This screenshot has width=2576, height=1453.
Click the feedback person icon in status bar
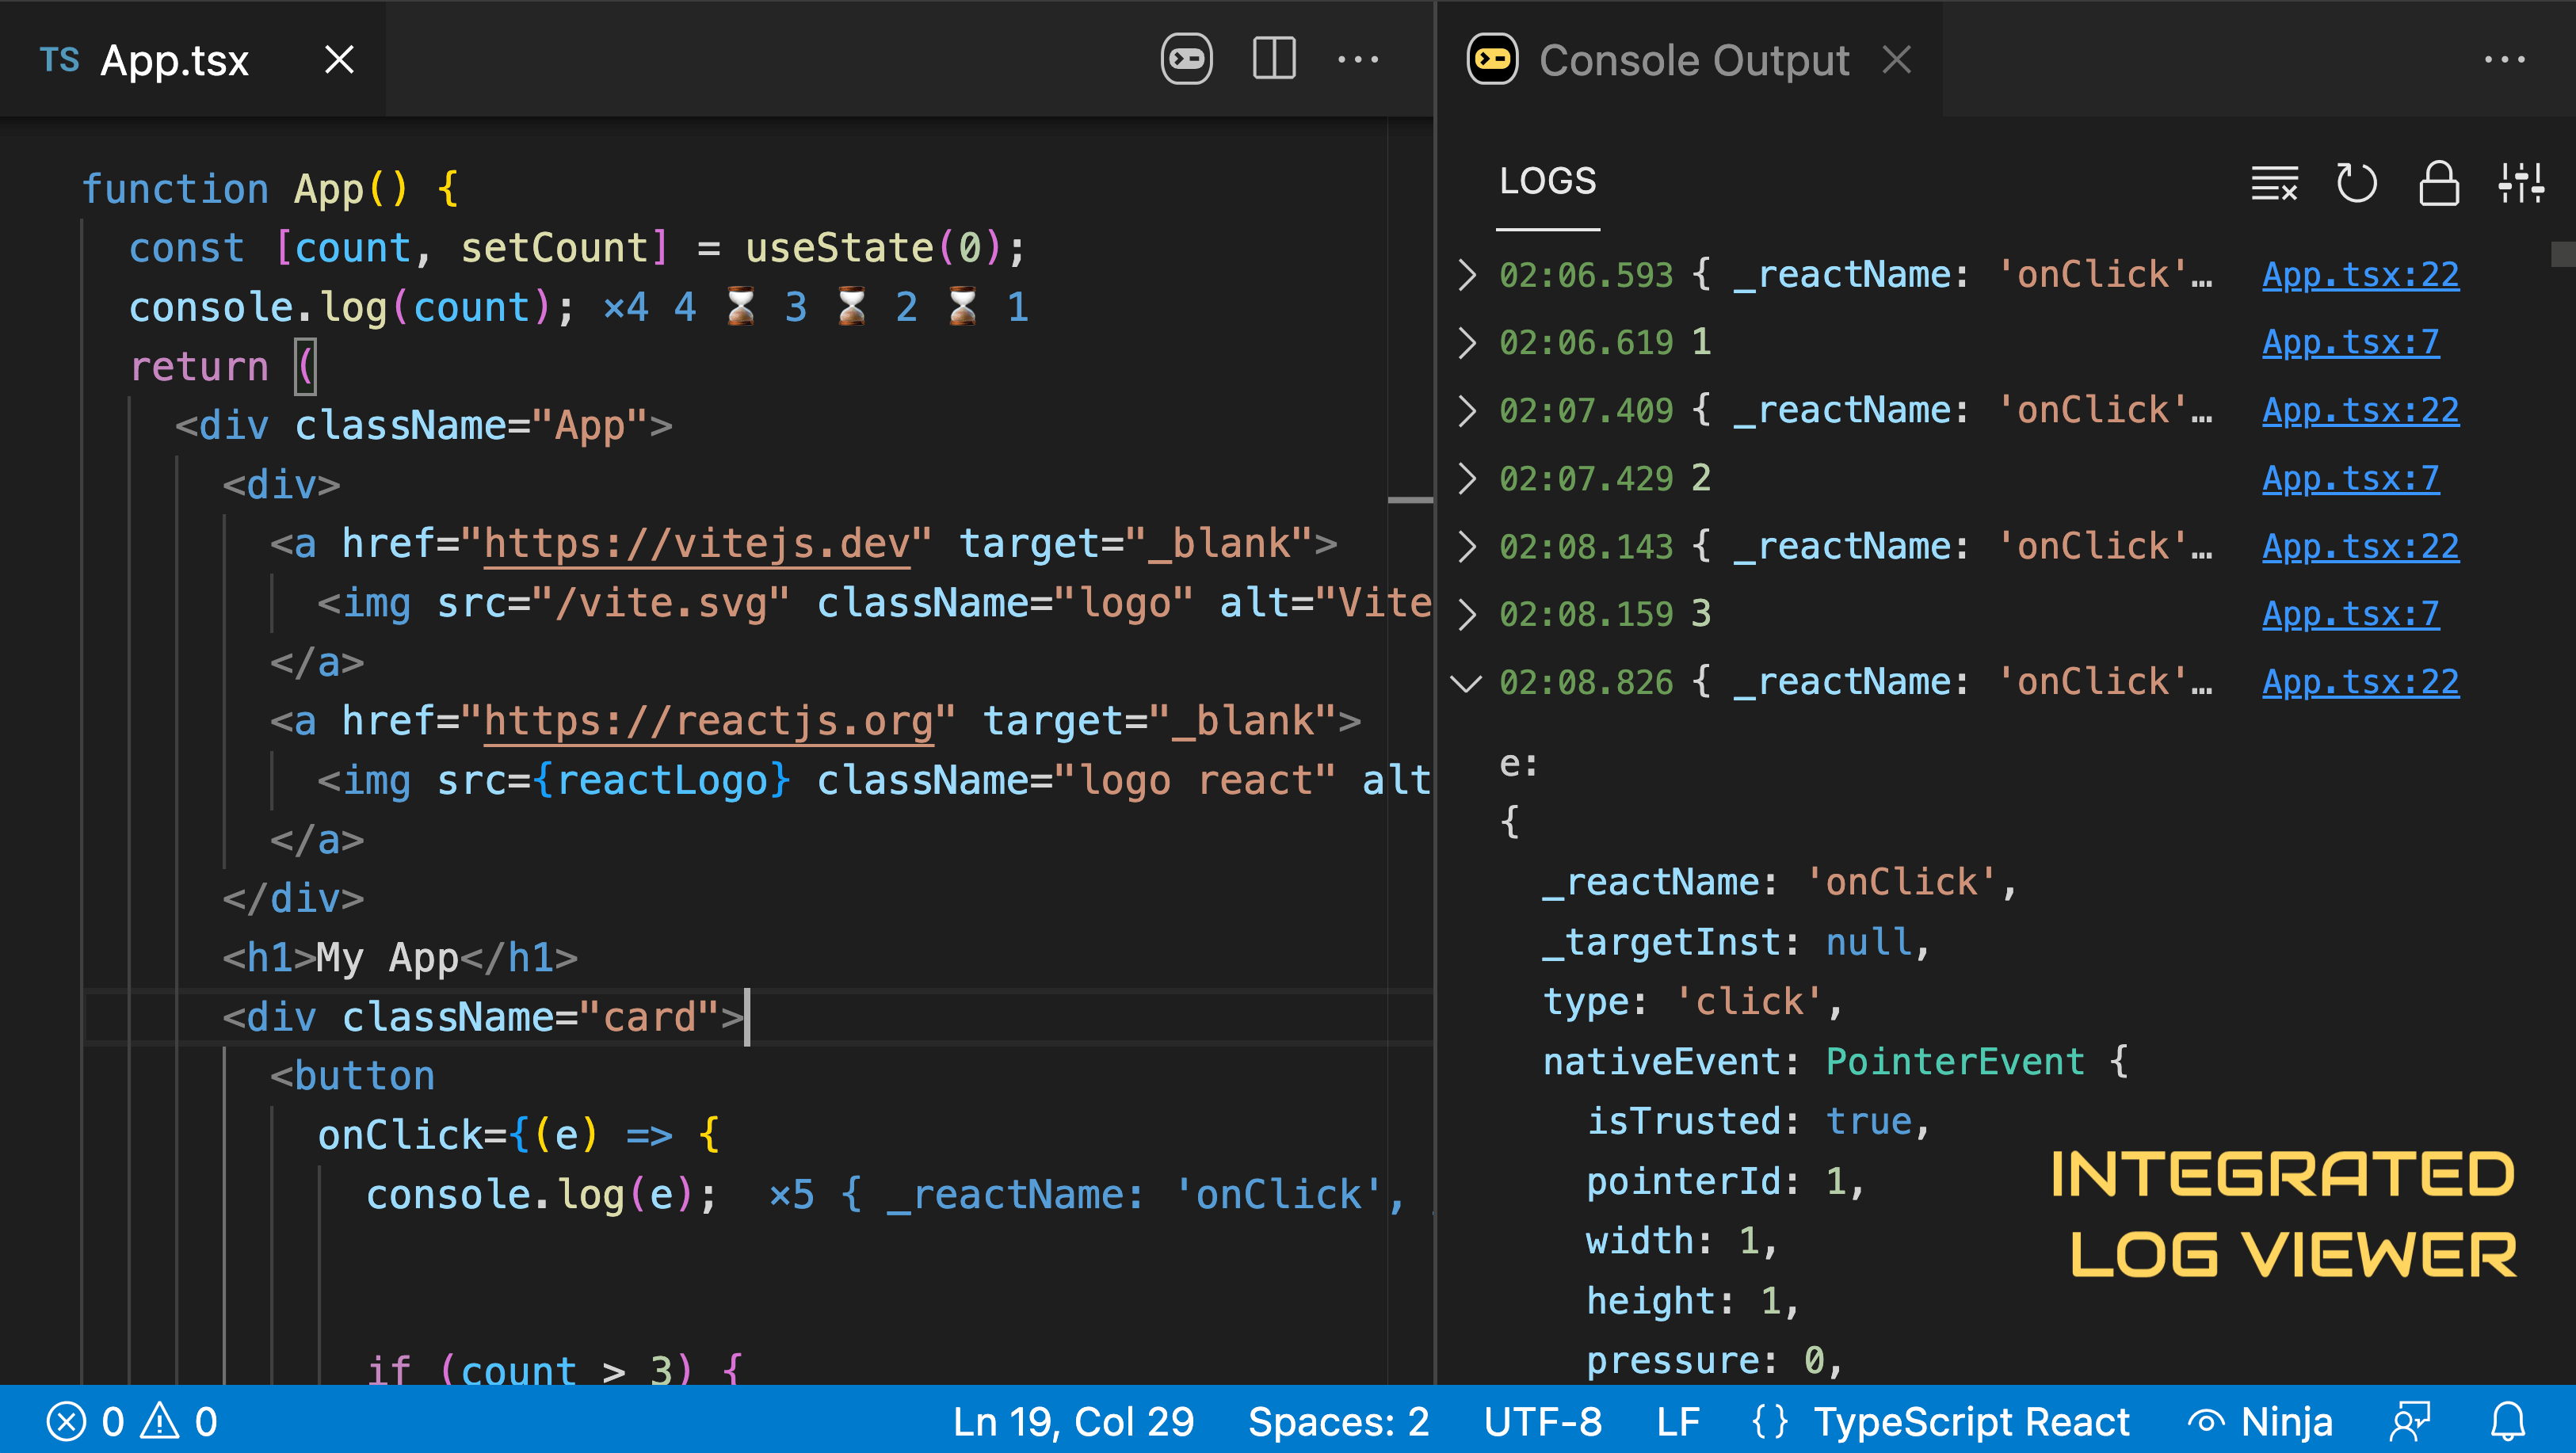click(2410, 1421)
